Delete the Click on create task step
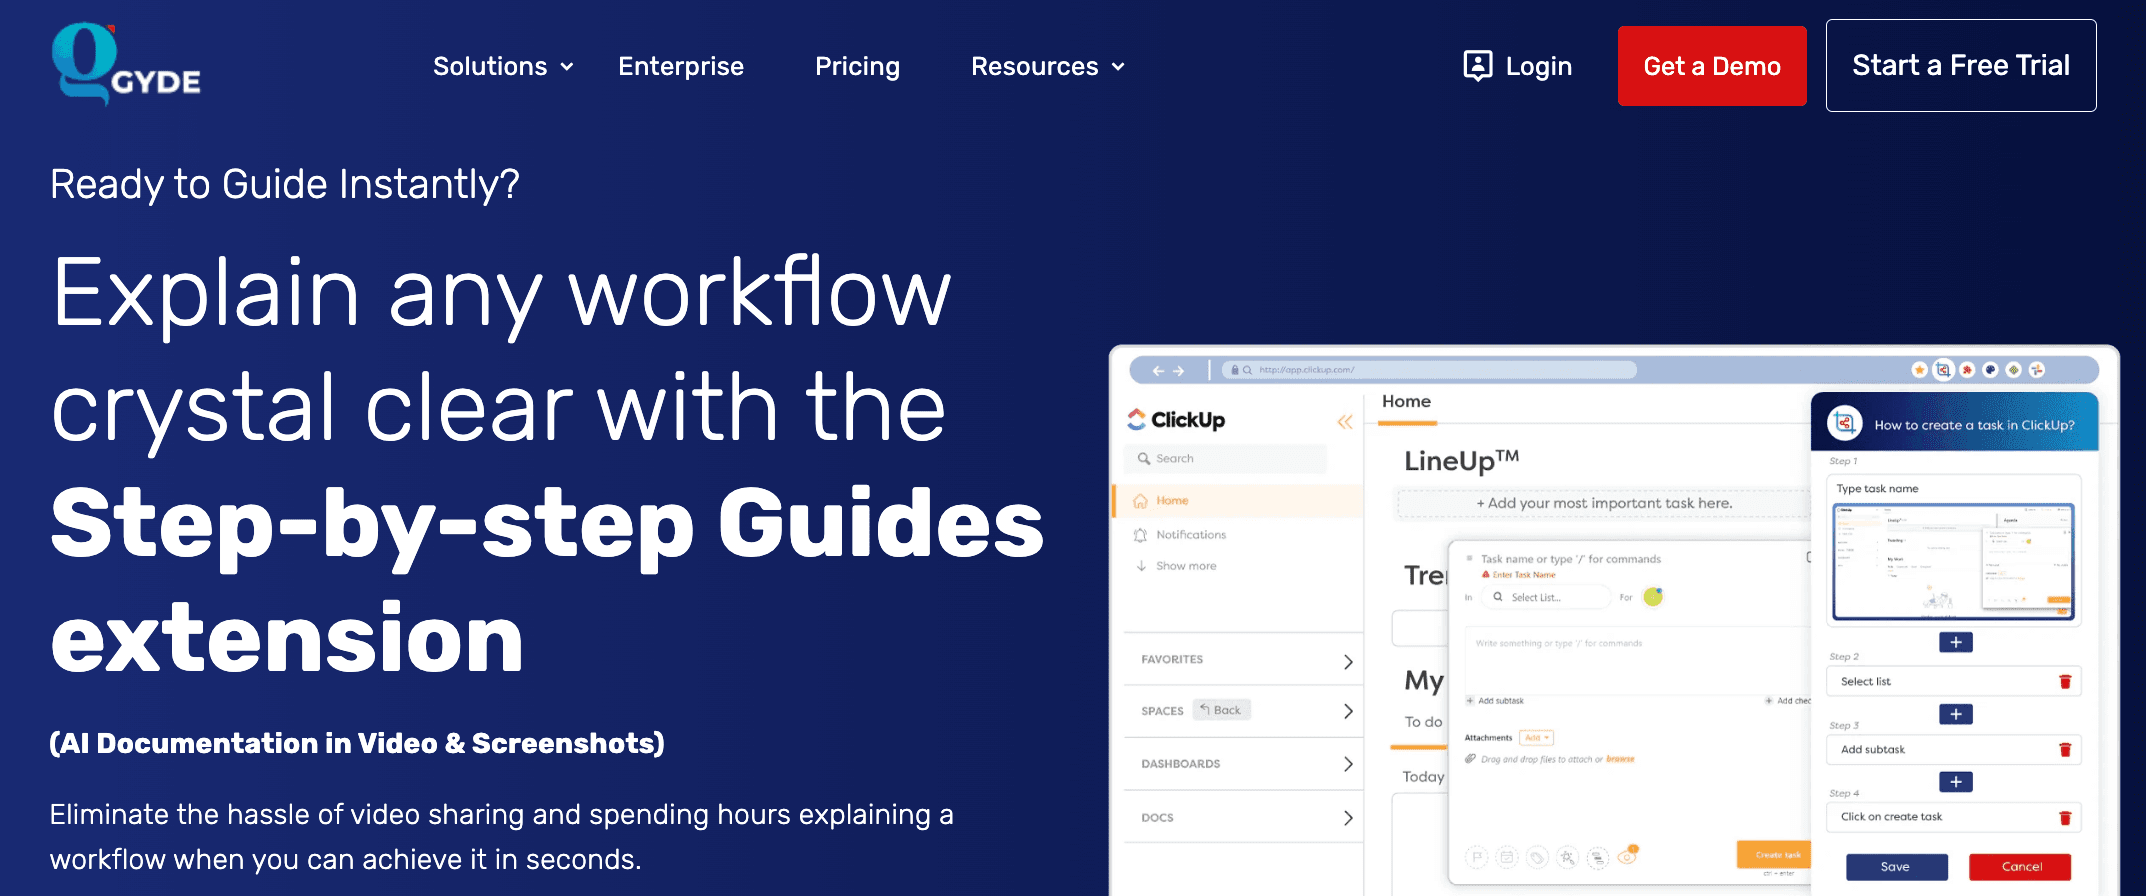 pyautogui.click(x=2065, y=818)
